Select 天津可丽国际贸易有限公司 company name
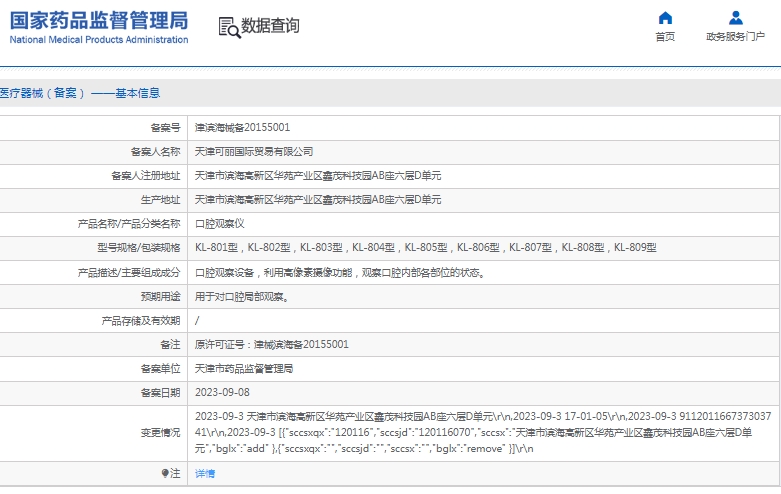The height and width of the screenshot is (494, 781). [x=254, y=151]
